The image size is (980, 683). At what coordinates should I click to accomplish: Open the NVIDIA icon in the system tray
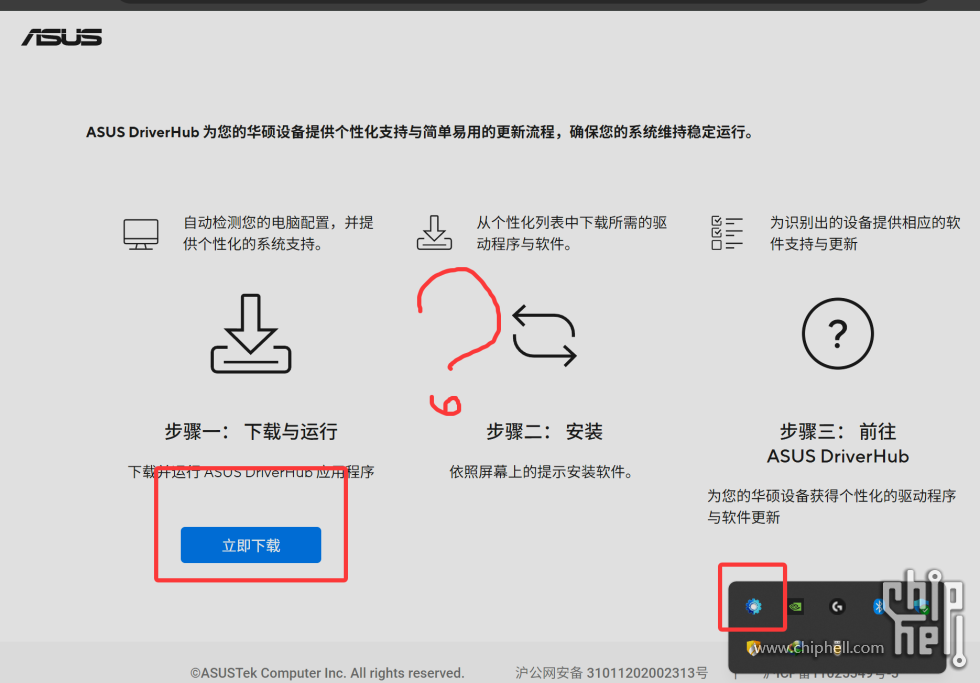coord(795,606)
